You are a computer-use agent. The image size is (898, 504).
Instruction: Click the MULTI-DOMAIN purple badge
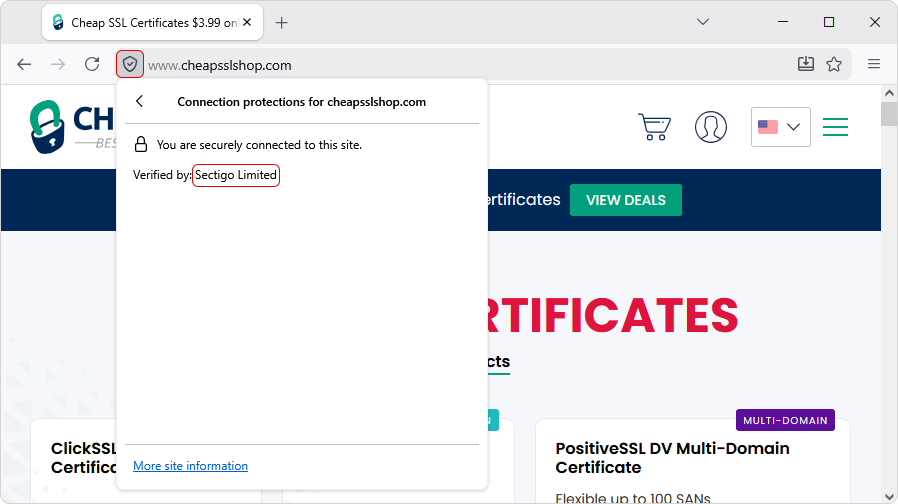pyautogui.click(x=785, y=420)
